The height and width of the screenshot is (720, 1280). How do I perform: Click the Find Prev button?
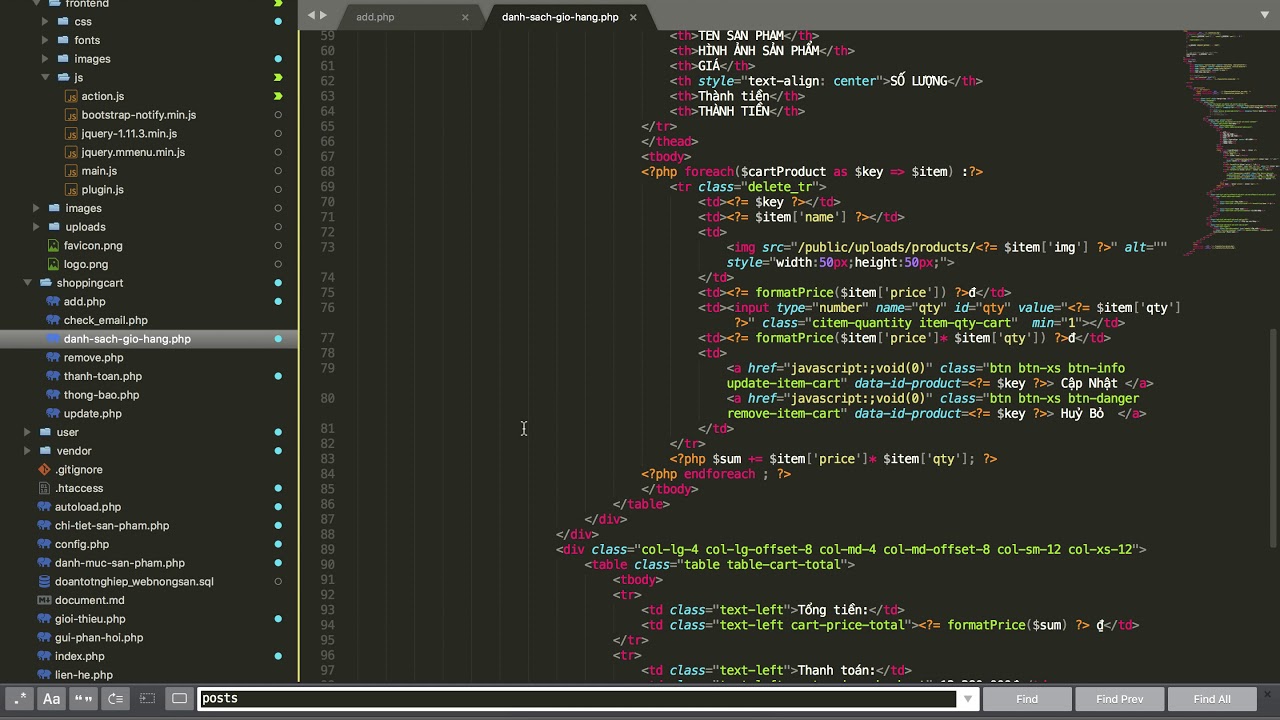pyautogui.click(x=1120, y=699)
